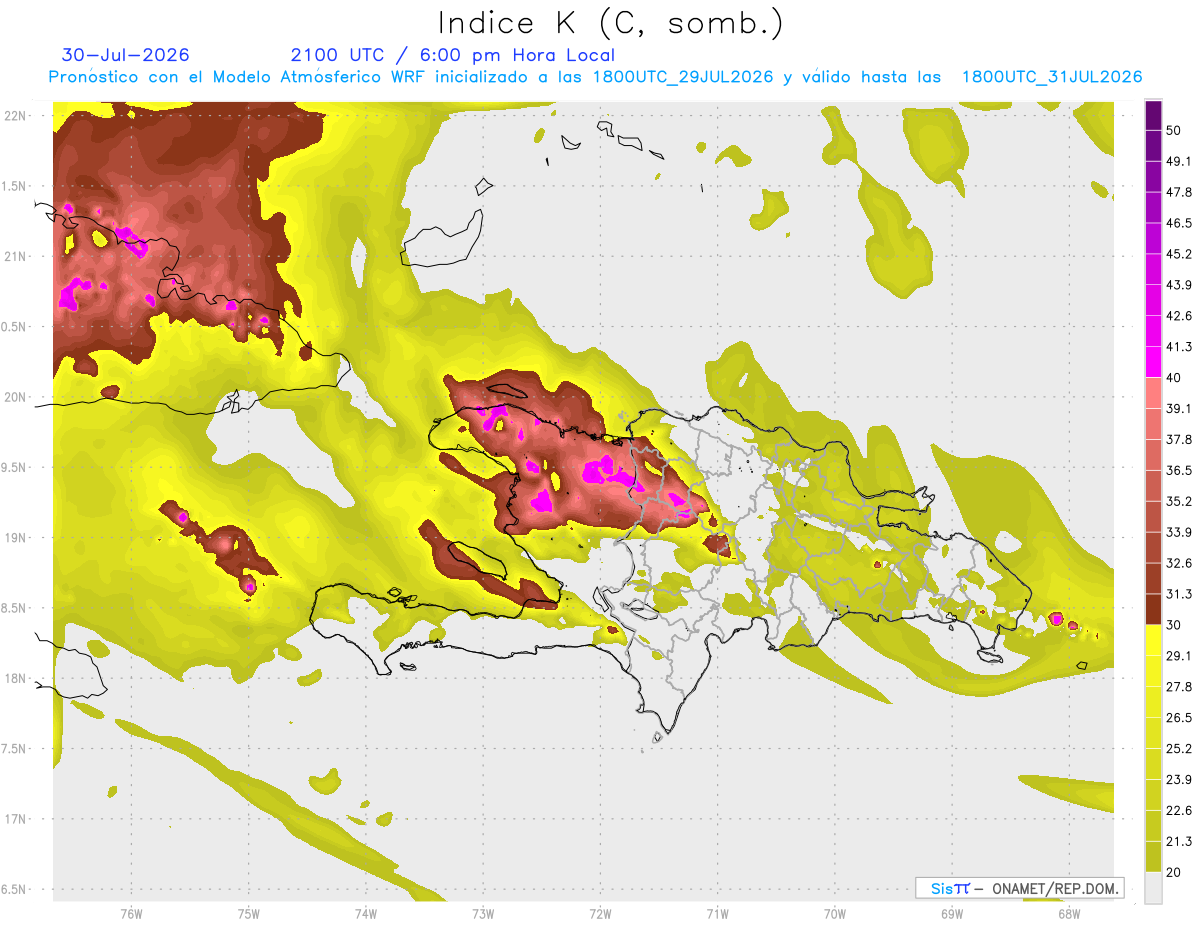Click the 22N latitude label
The image size is (1200, 927).
coord(14,116)
